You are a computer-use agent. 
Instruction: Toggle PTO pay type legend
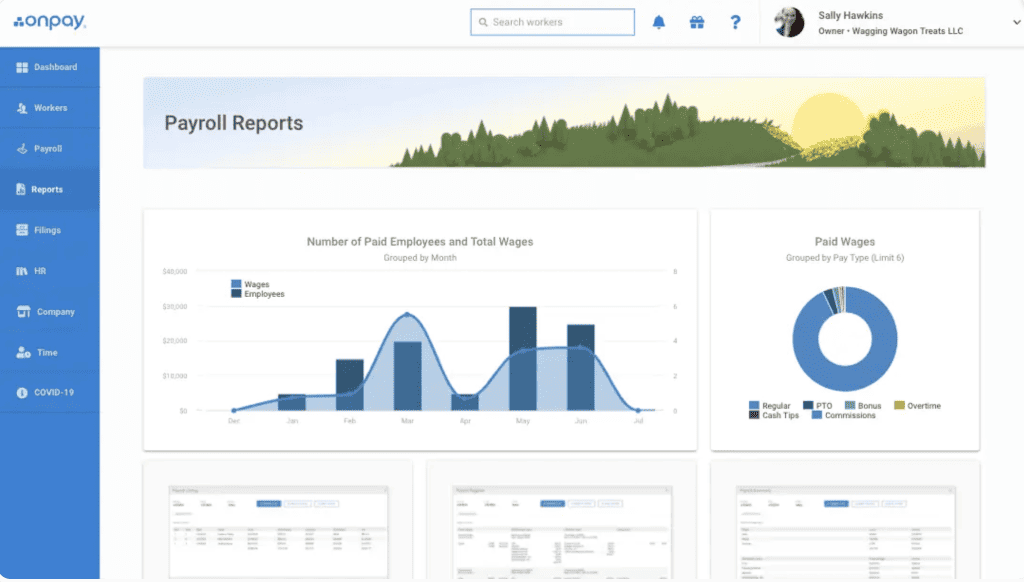click(818, 406)
